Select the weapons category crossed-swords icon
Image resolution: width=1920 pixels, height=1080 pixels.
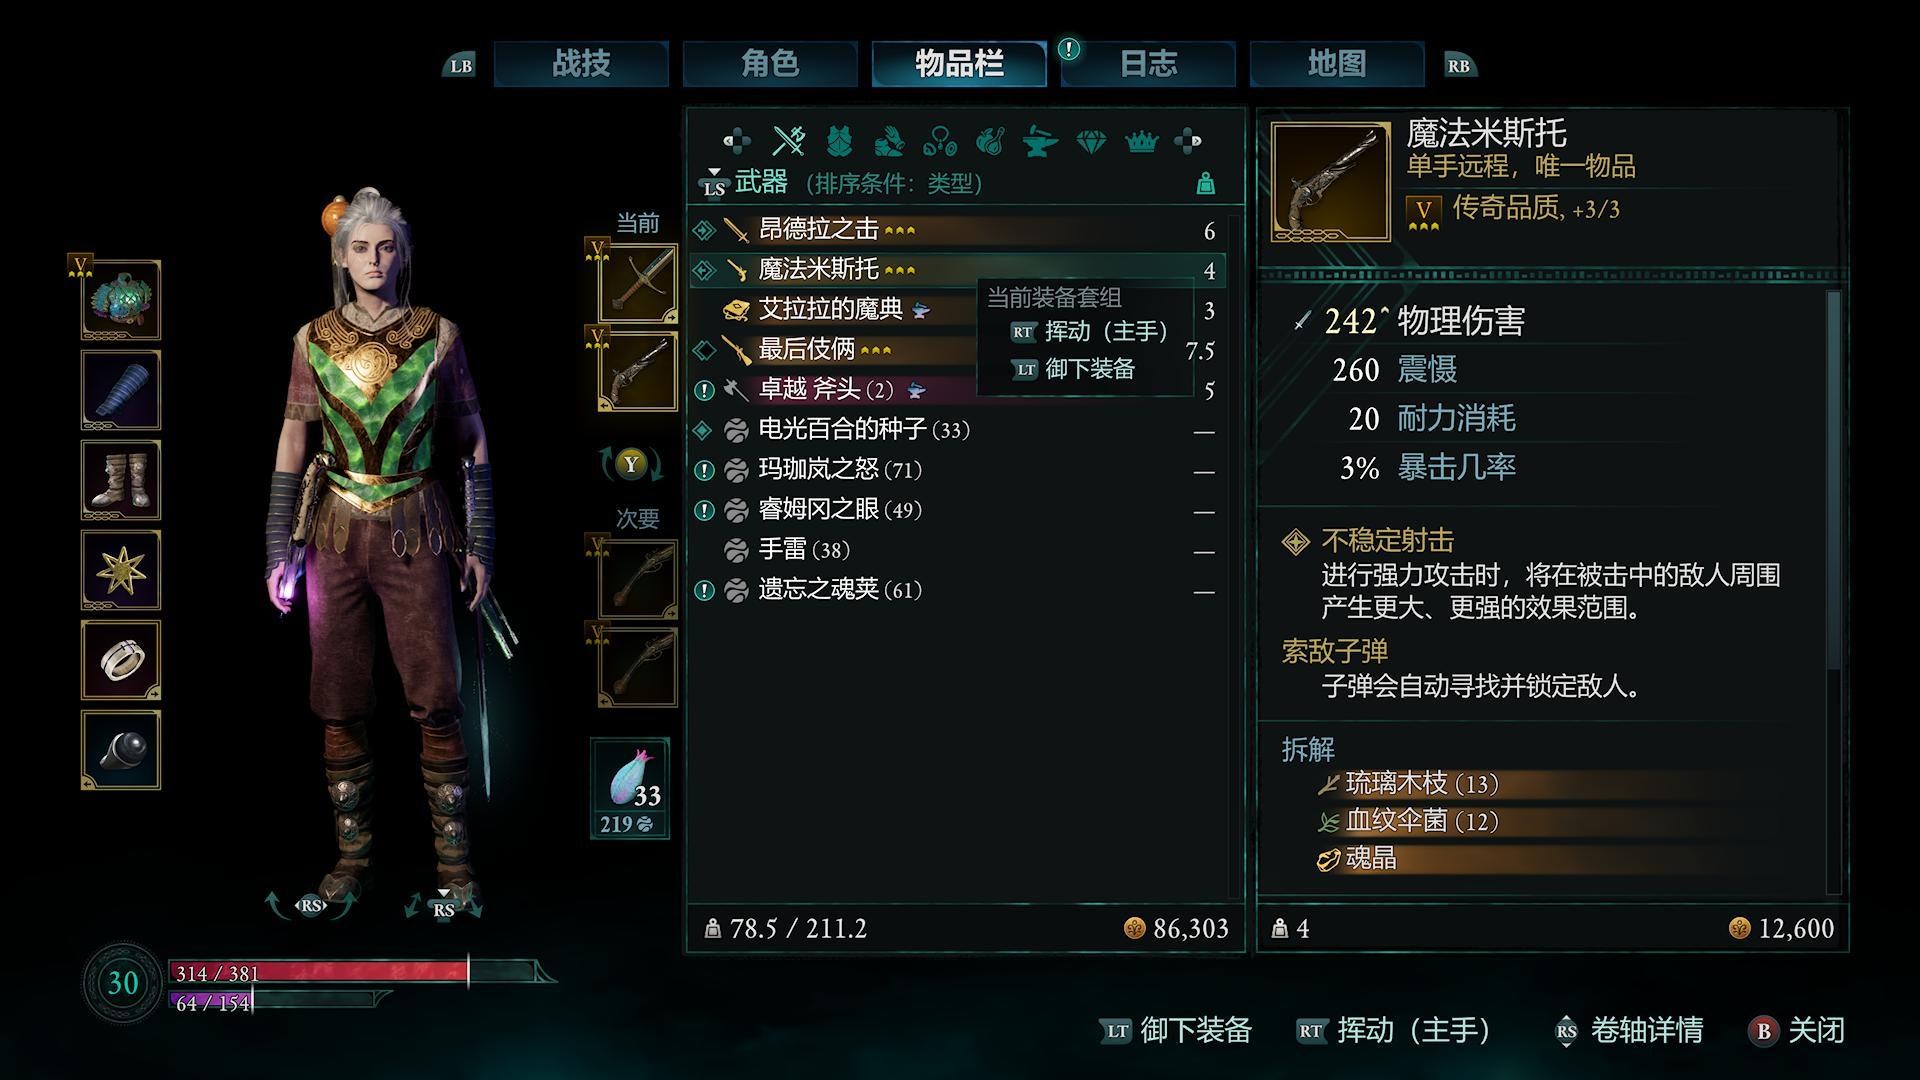pyautogui.click(x=789, y=141)
